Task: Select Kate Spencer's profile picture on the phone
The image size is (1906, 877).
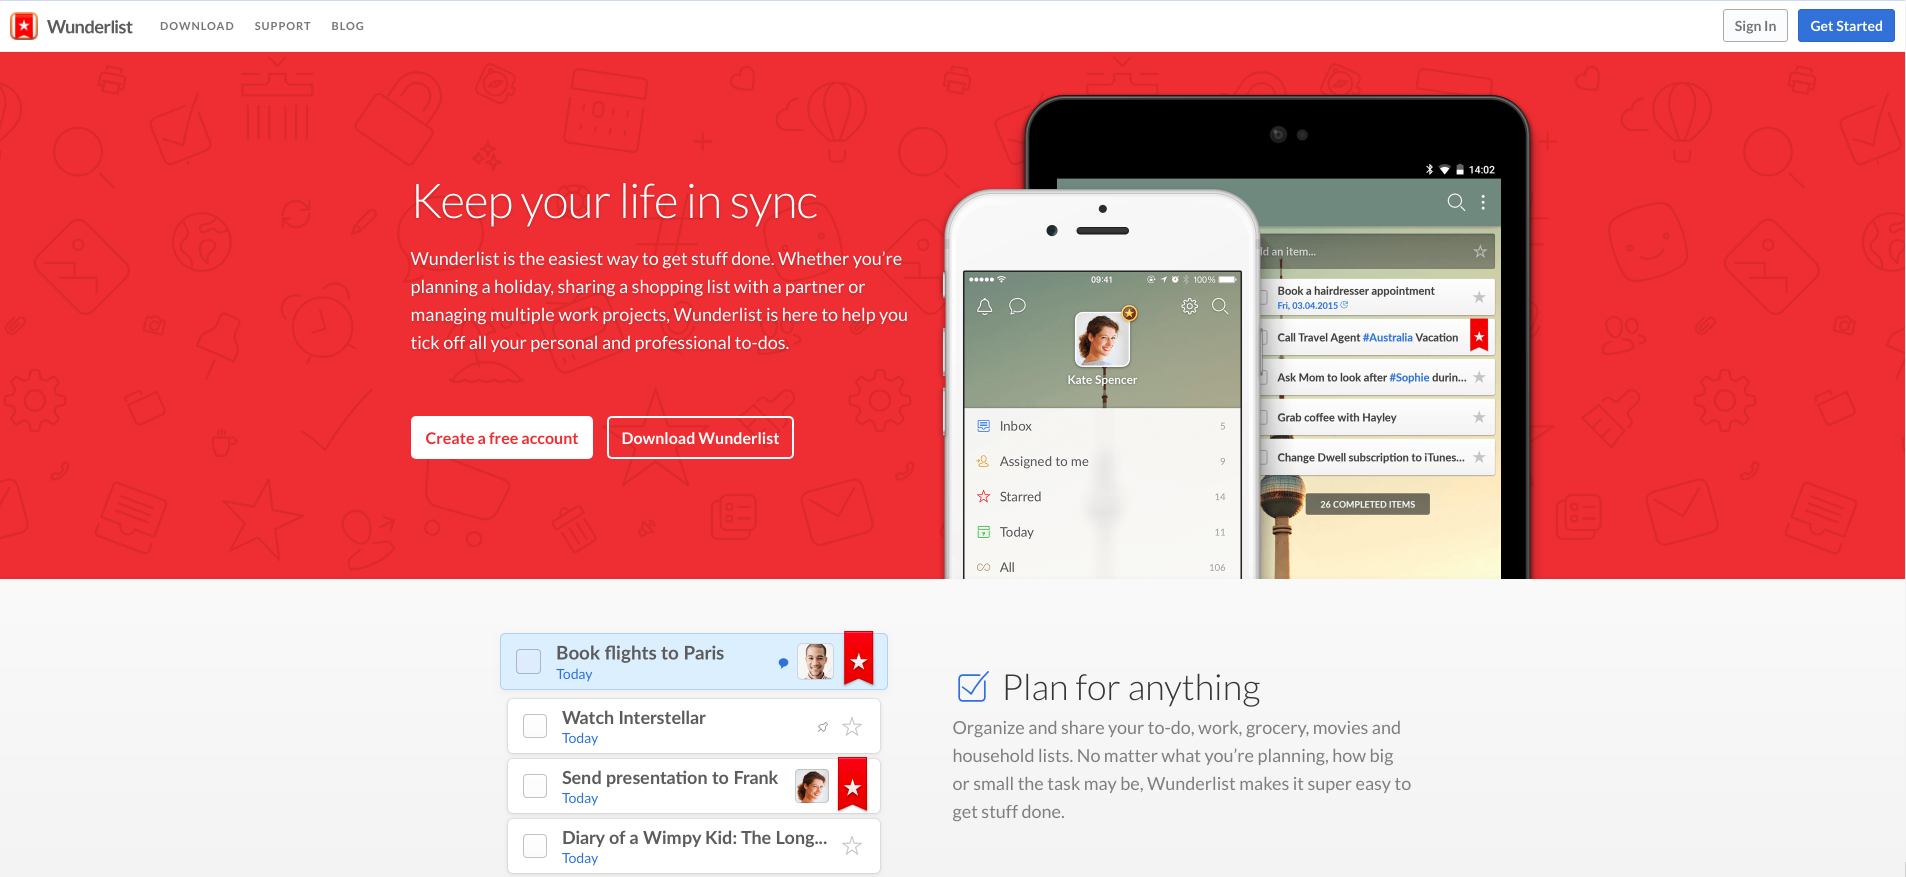Action: (1101, 339)
